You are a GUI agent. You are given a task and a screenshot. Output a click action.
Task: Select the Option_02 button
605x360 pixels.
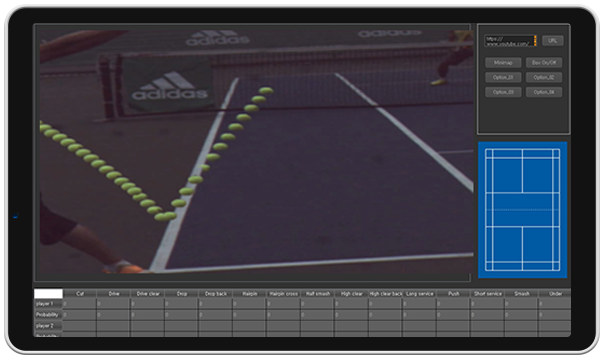tap(544, 77)
